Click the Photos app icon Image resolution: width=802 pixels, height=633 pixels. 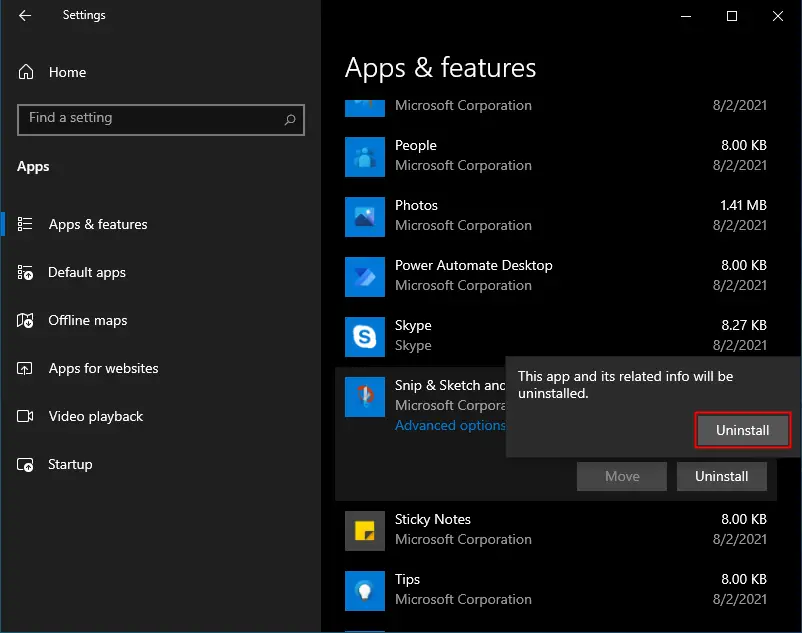[x=365, y=217]
